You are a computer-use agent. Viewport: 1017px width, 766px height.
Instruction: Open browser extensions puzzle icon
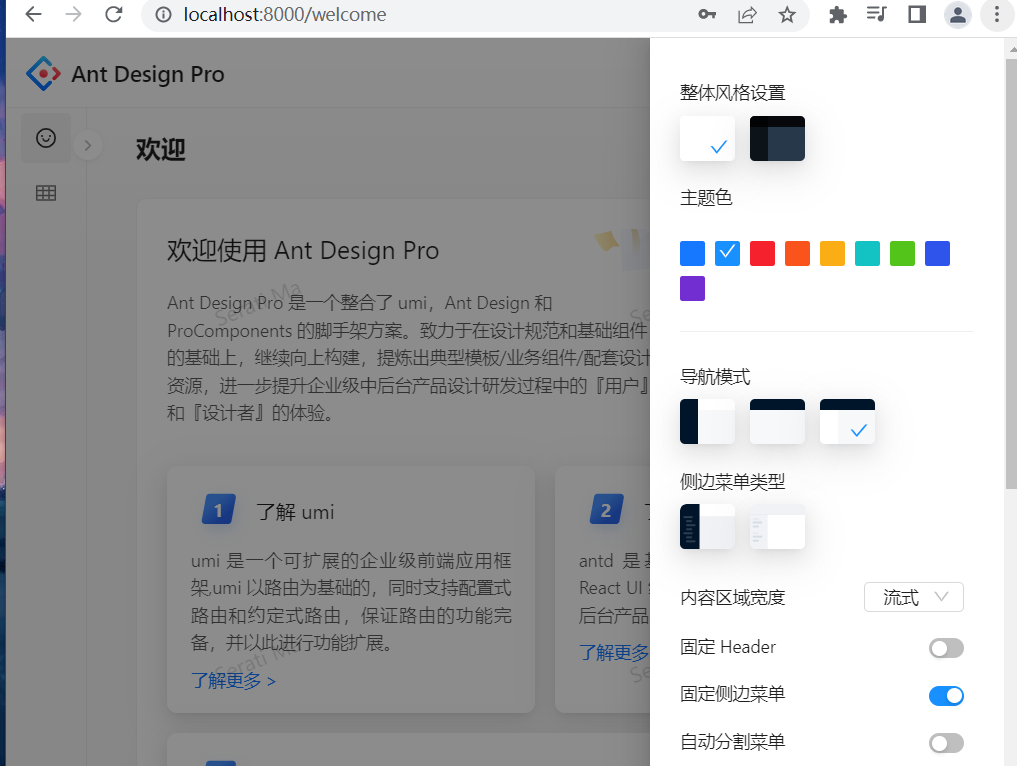pos(838,15)
